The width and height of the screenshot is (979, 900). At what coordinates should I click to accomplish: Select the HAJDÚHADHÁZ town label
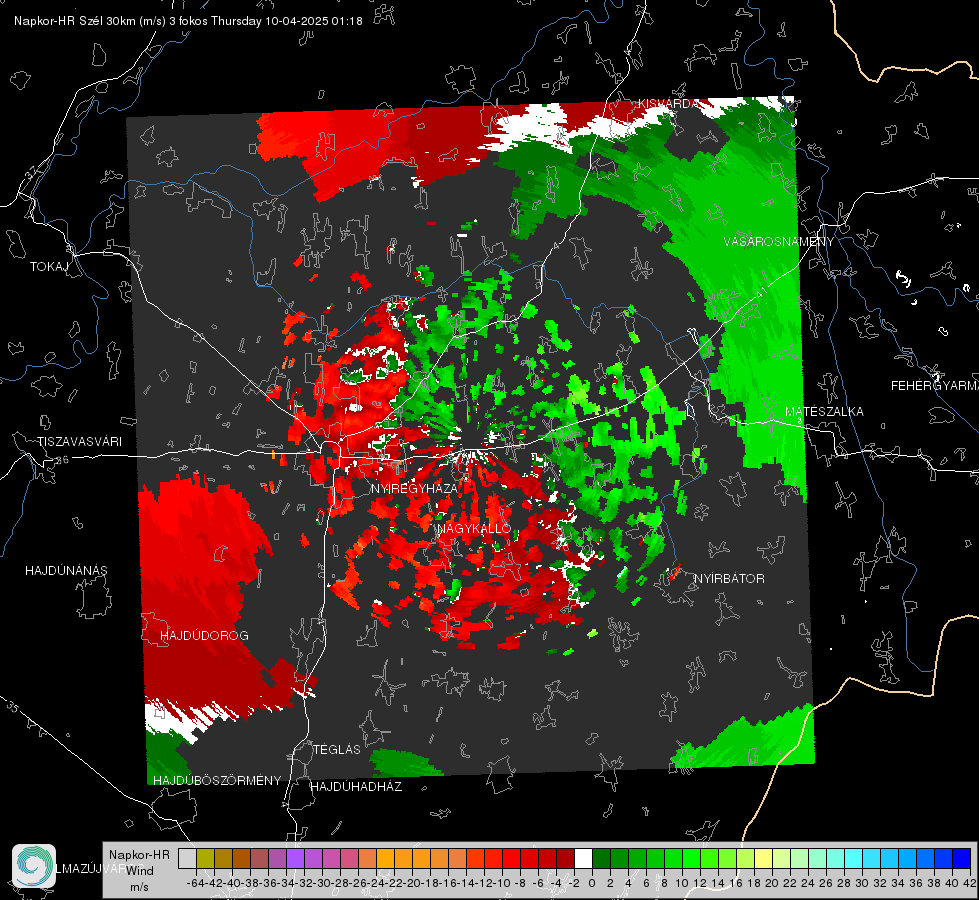356,786
